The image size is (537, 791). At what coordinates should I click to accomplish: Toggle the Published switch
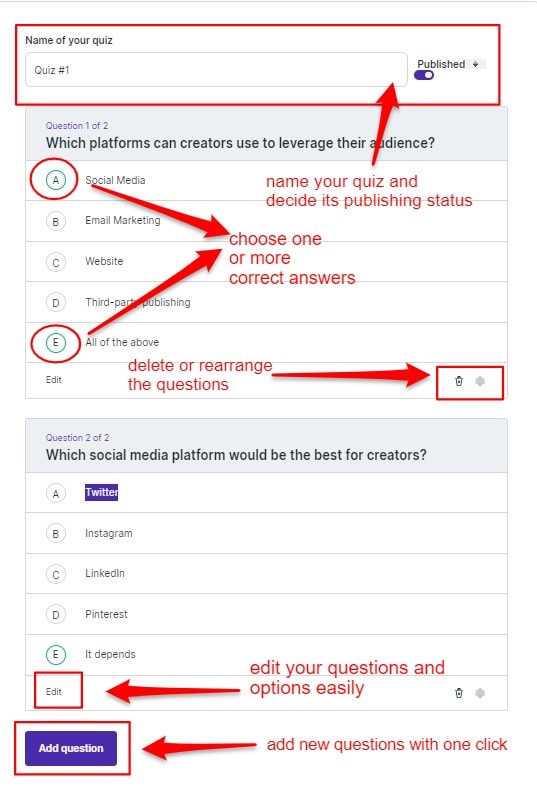point(424,75)
